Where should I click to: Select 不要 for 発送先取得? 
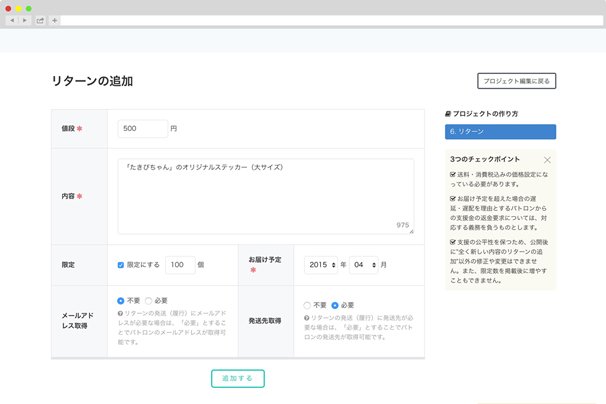[307, 305]
